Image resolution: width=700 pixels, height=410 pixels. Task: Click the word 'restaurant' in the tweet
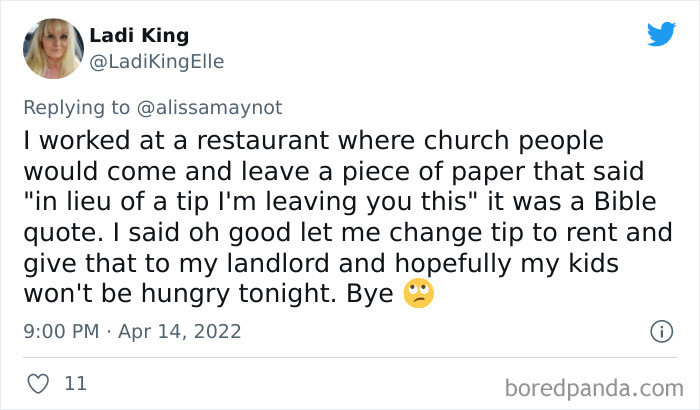262,140
